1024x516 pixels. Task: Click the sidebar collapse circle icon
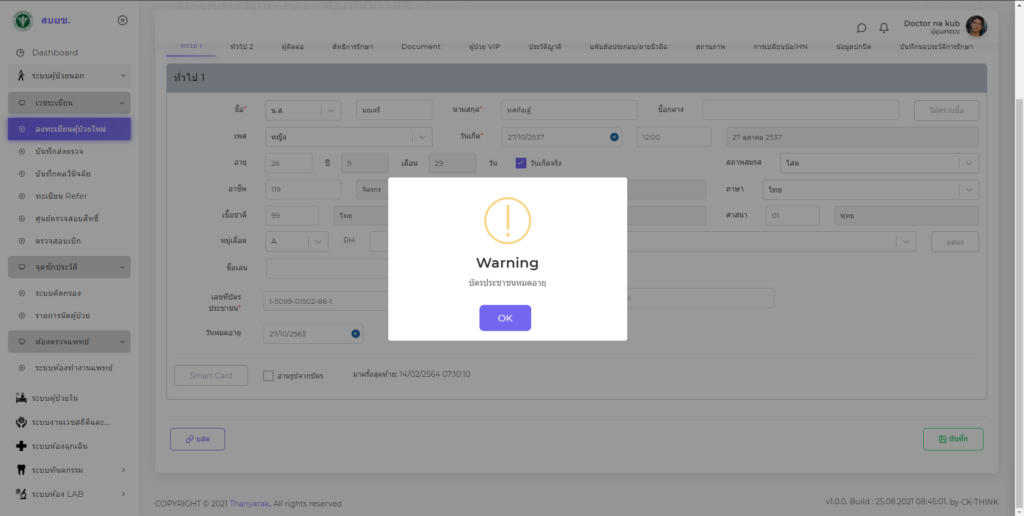point(122,20)
